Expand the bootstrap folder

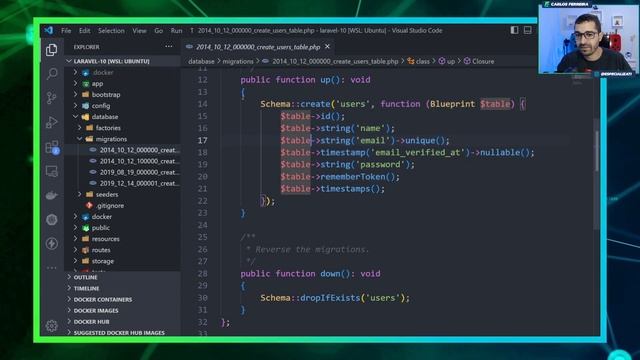(x=122, y=94)
